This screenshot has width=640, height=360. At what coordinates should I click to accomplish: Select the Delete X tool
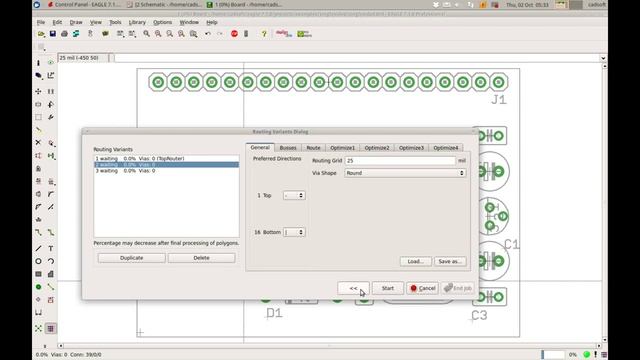(x=38, y=142)
